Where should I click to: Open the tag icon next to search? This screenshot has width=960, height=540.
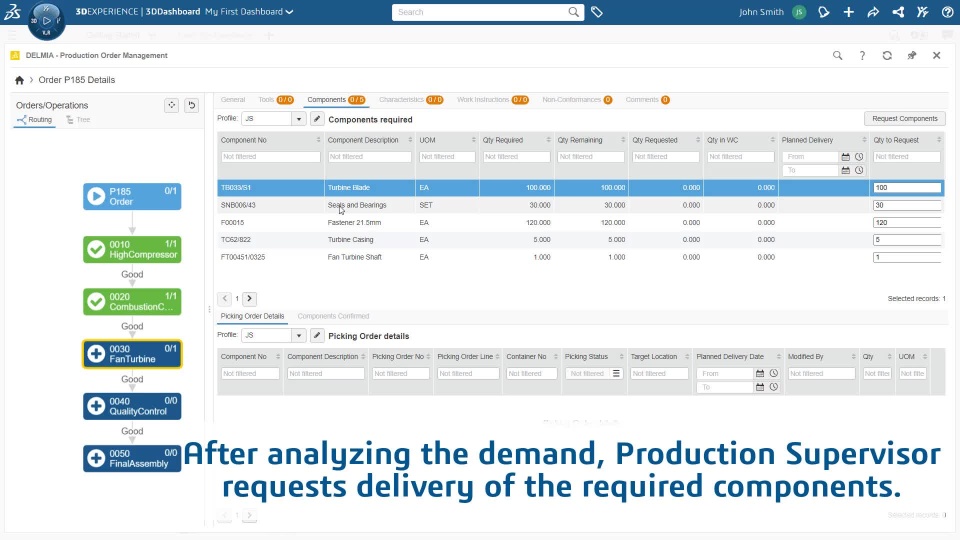tap(597, 12)
